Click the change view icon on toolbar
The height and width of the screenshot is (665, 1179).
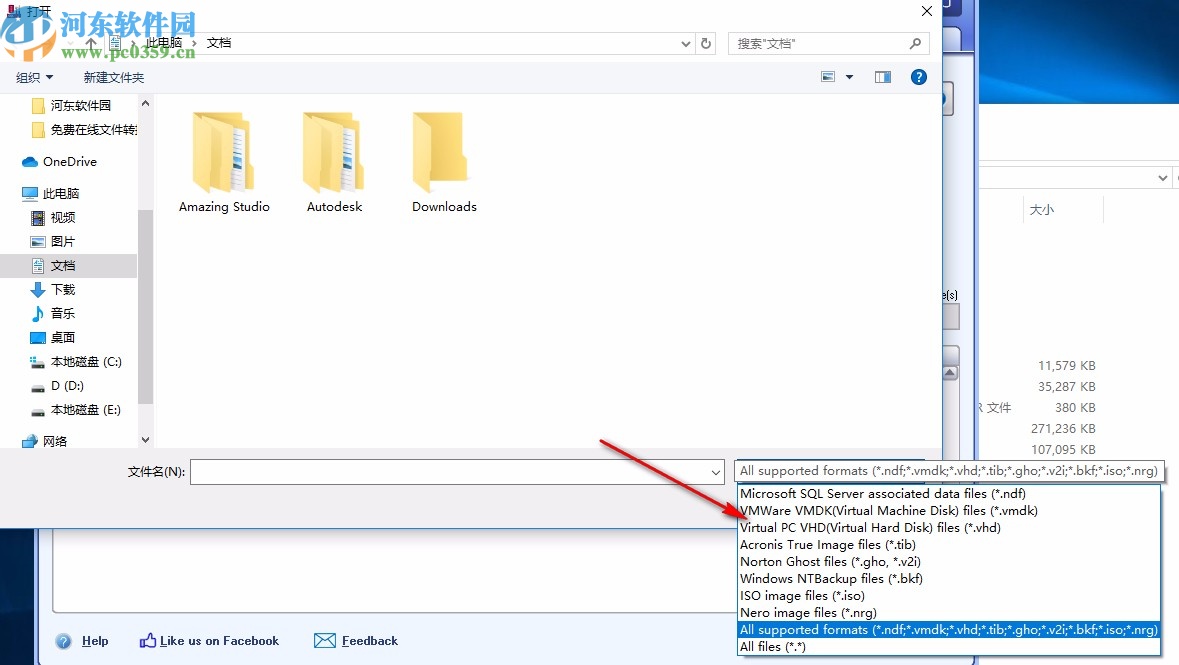pos(826,76)
